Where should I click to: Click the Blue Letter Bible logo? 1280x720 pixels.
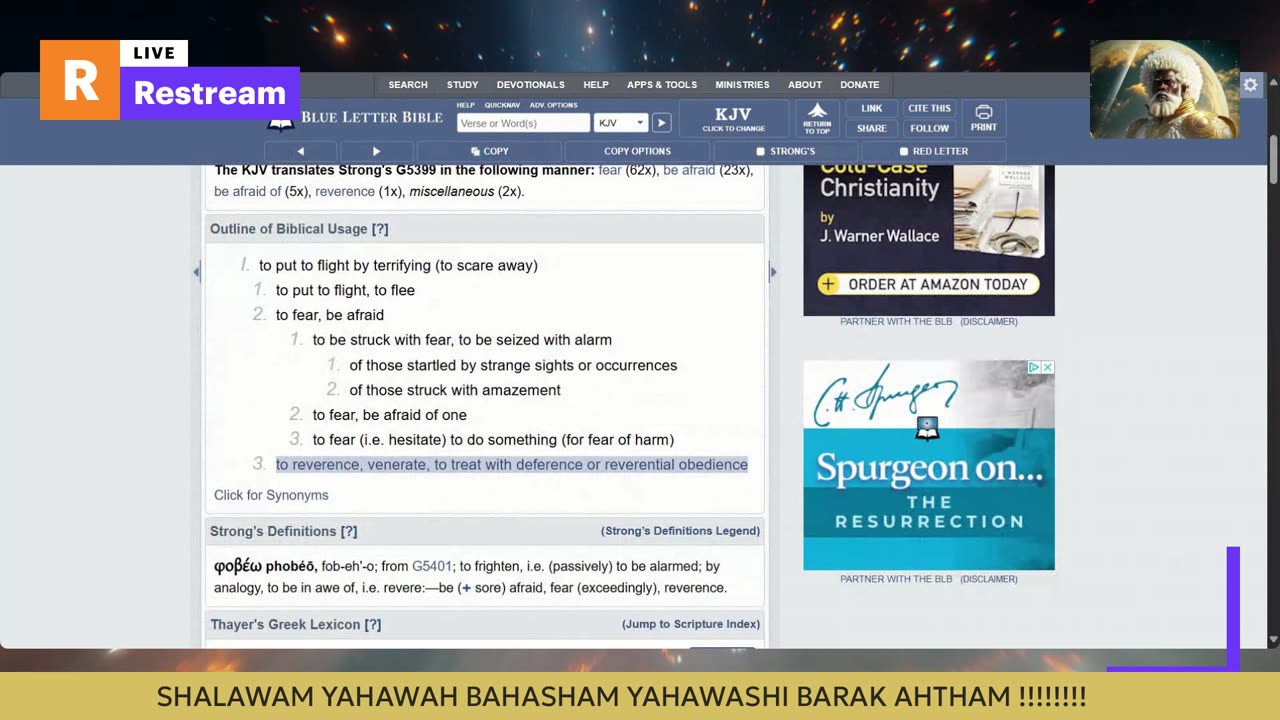pos(355,118)
